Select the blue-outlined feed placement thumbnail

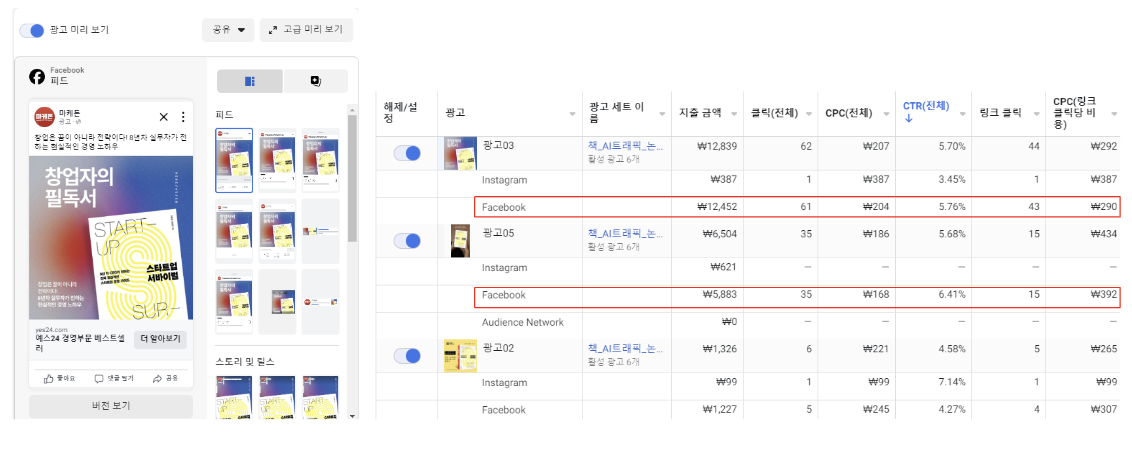[234, 160]
